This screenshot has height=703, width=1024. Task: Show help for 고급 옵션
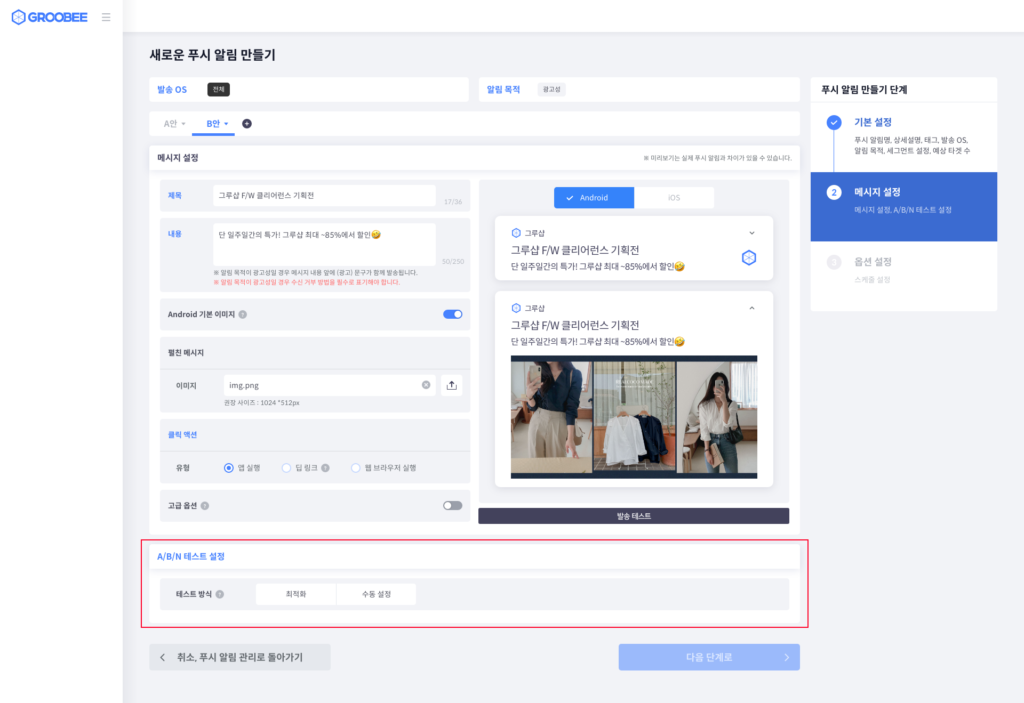tap(205, 506)
